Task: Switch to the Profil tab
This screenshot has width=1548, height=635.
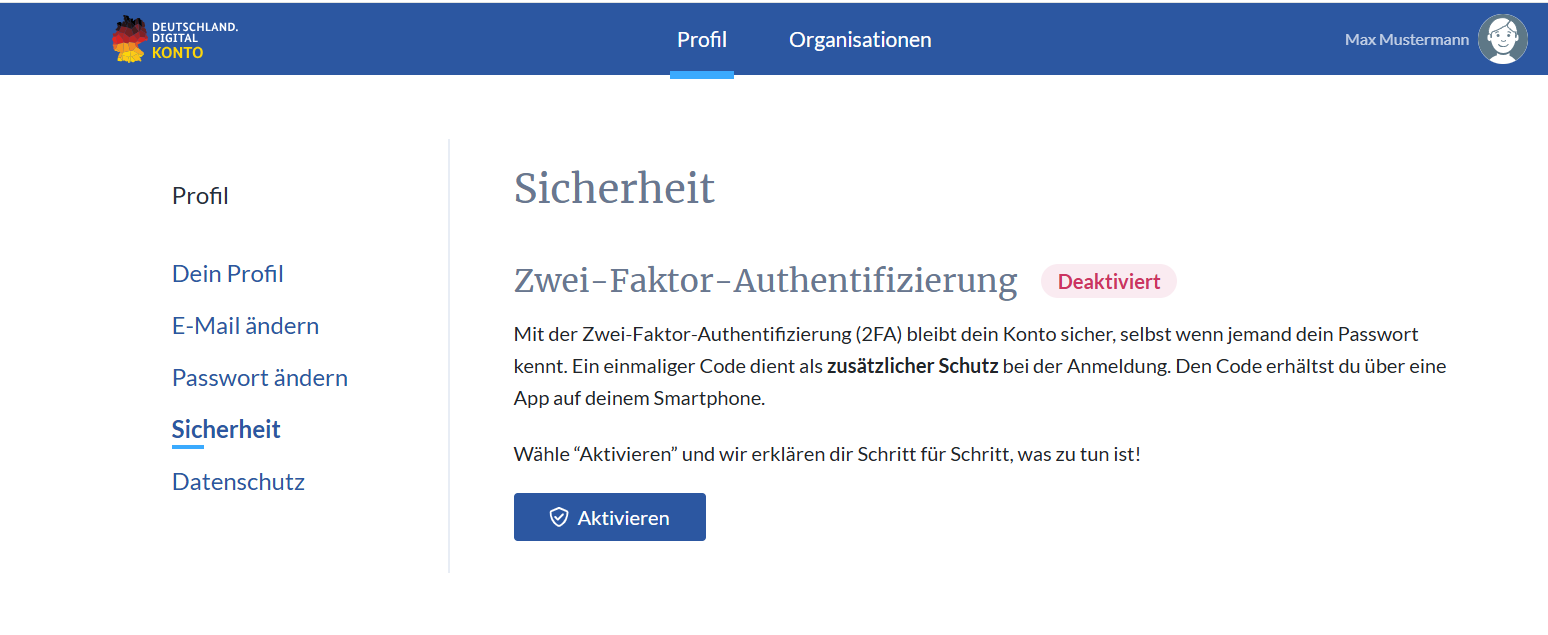Action: point(702,40)
